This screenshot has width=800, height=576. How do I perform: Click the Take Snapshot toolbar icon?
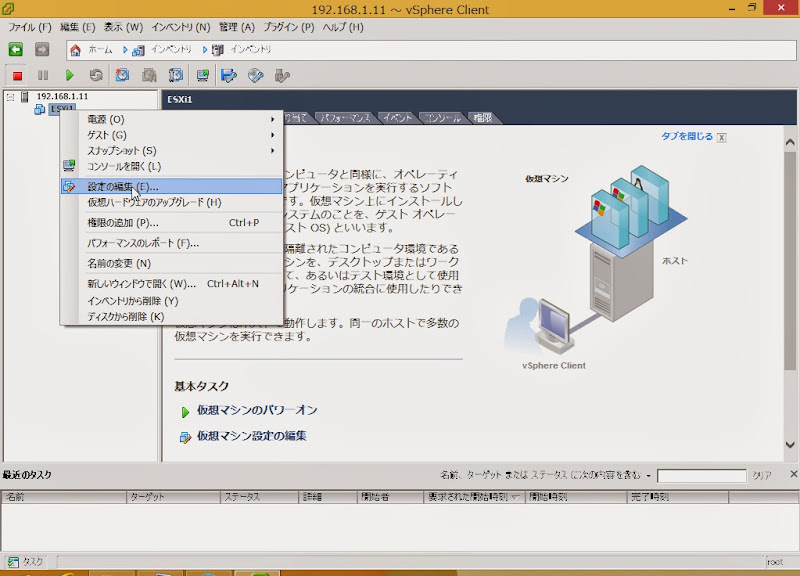pyautogui.click(x=122, y=76)
